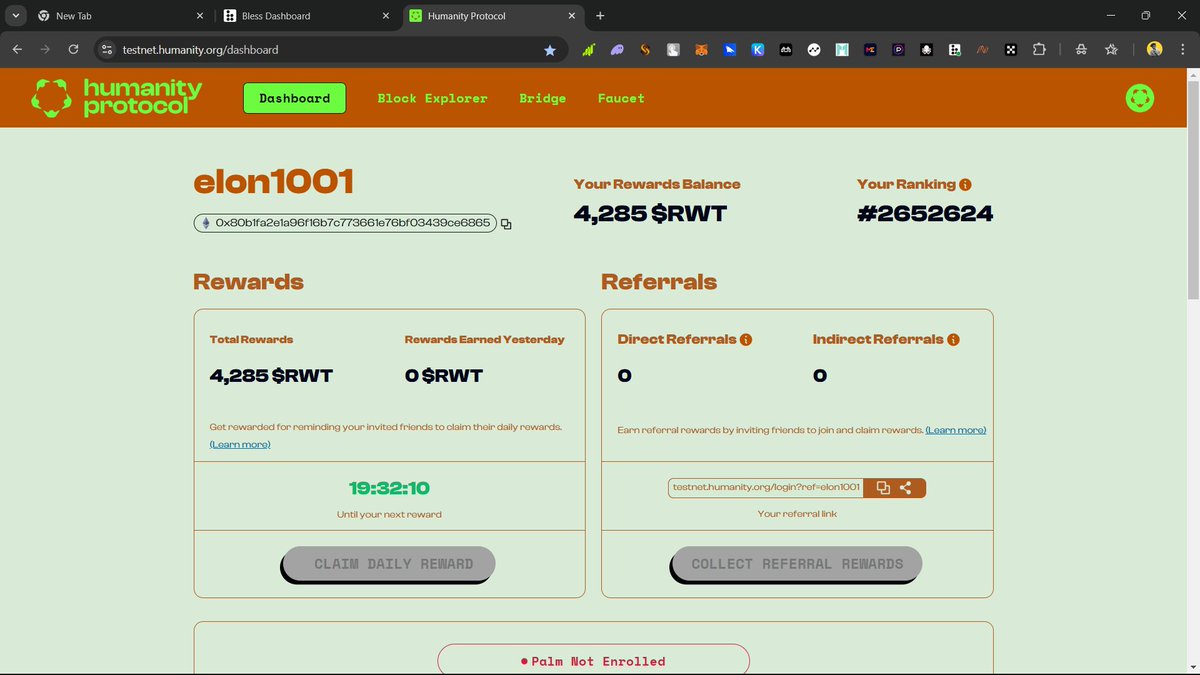This screenshot has height=675, width=1200.
Task: Click the Your Ranking info icon
Action: pos(965,185)
